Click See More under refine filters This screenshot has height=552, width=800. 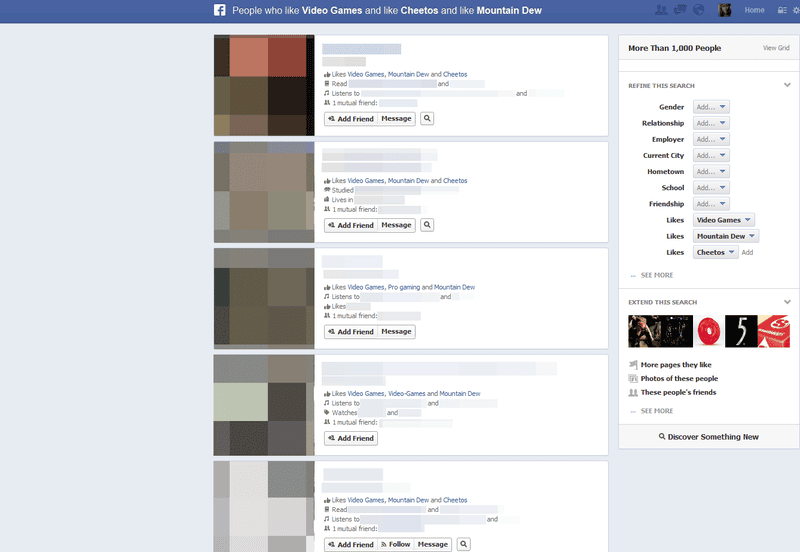tap(657, 275)
